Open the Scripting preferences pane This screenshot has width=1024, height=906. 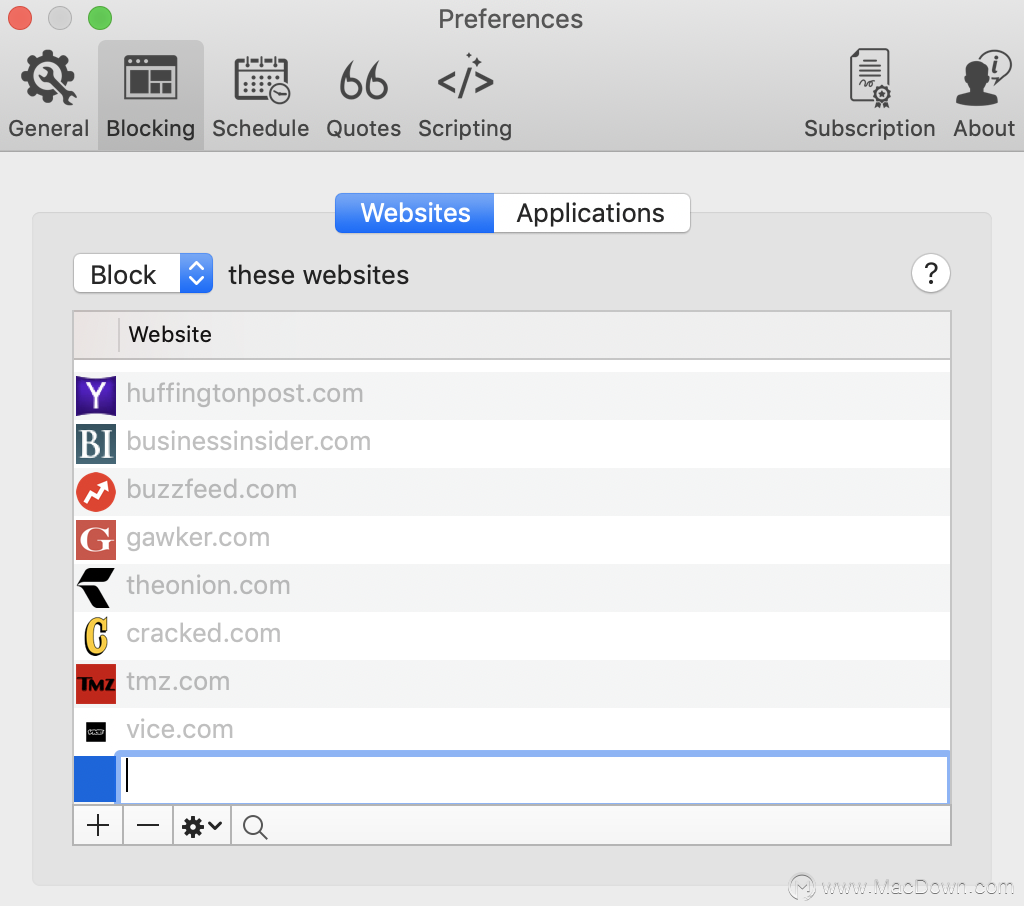(465, 95)
